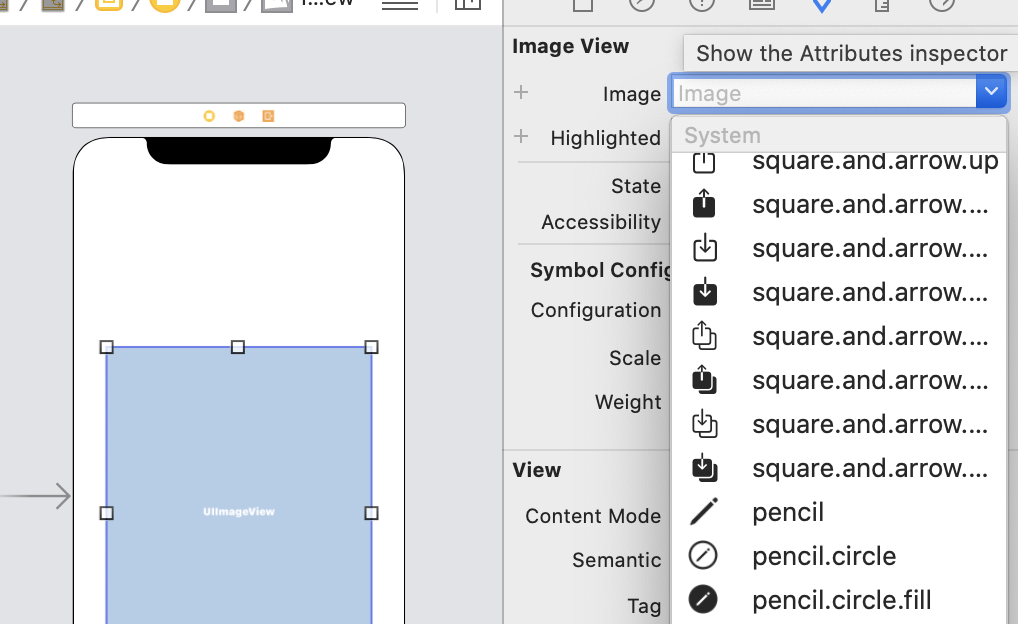Screen dimensions: 1018x624
Task: Collapse the Image combo box dropdown arrow
Action: (x=990, y=93)
